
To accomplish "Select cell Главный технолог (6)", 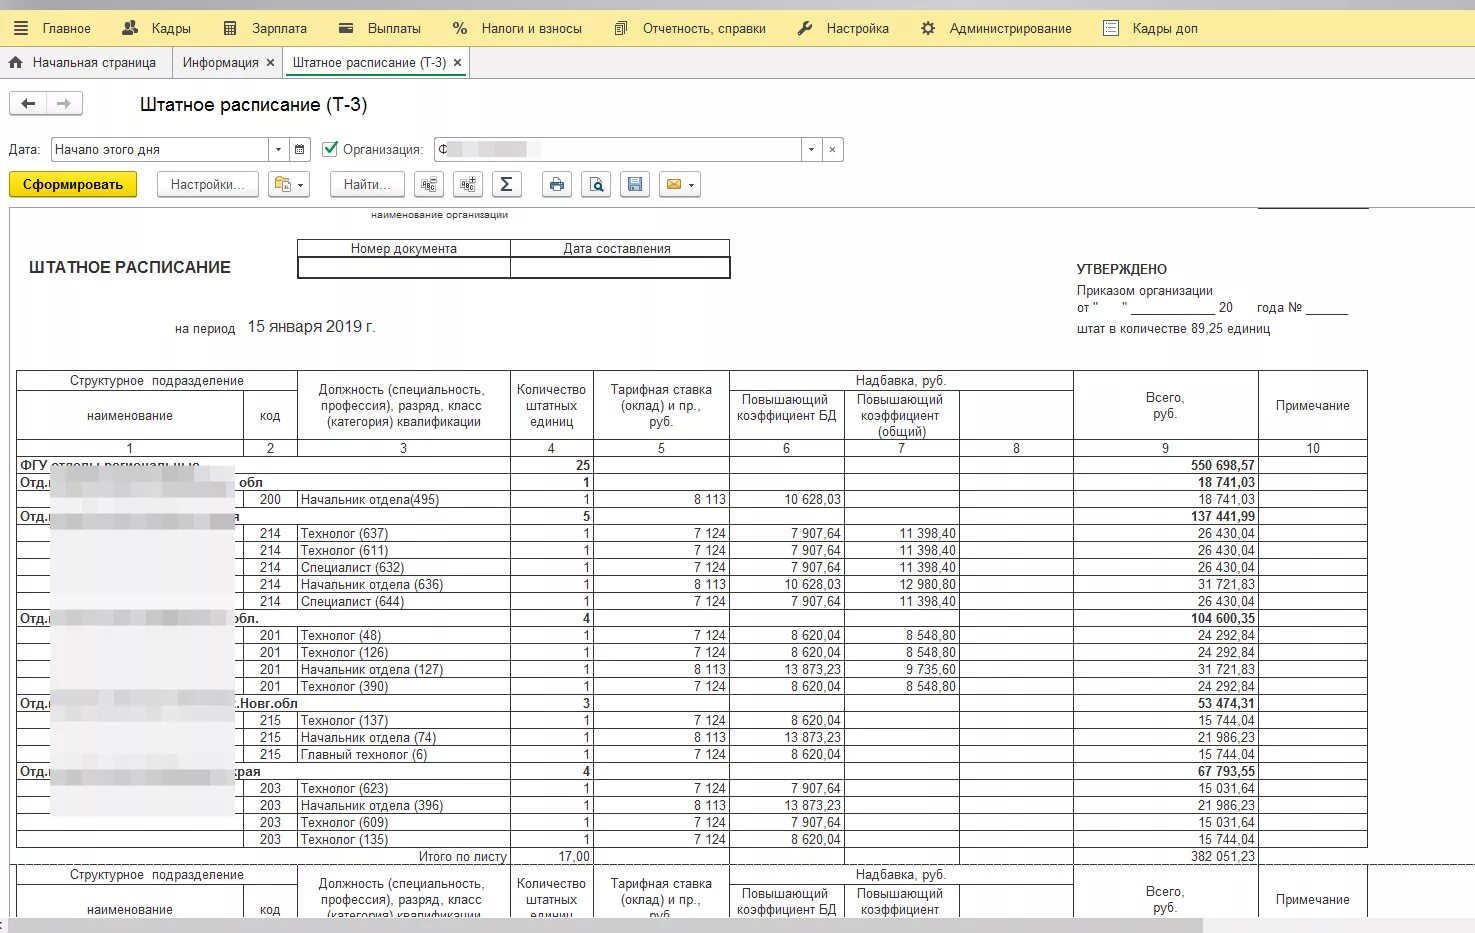I will tap(404, 755).
